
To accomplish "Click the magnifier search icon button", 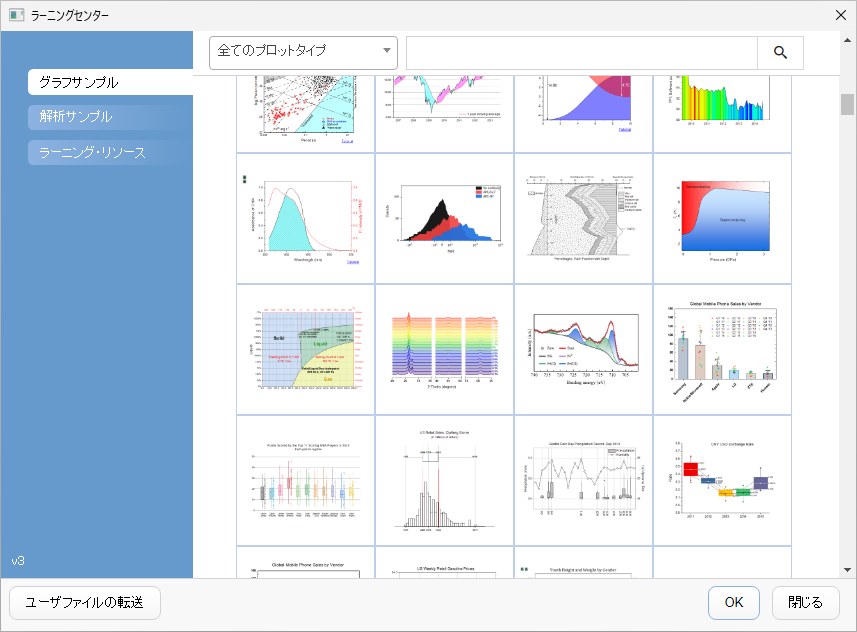I will (780, 53).
